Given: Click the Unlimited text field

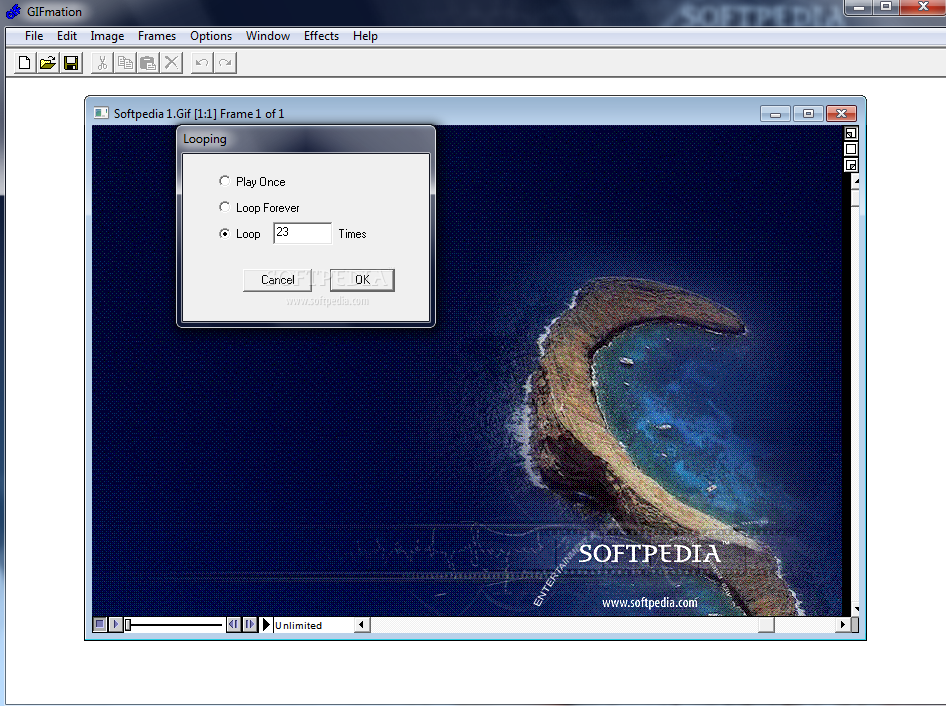Looking at the screenshot, I should click(x=313, y=625).
